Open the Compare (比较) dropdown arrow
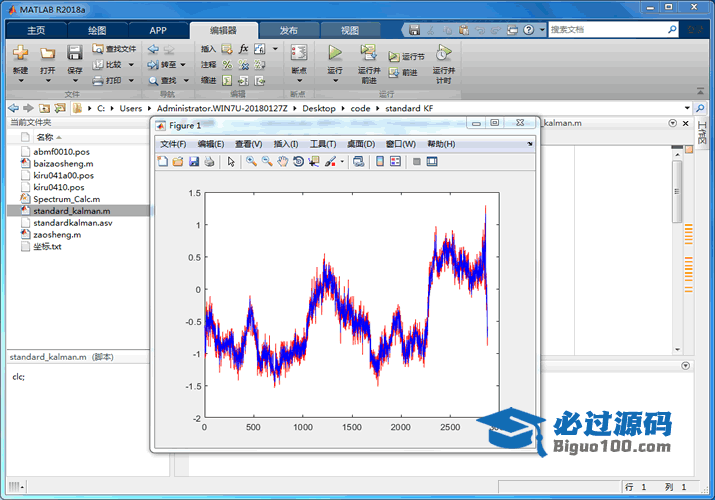Viewport: 715px width, 500px height. coord(131,65)
